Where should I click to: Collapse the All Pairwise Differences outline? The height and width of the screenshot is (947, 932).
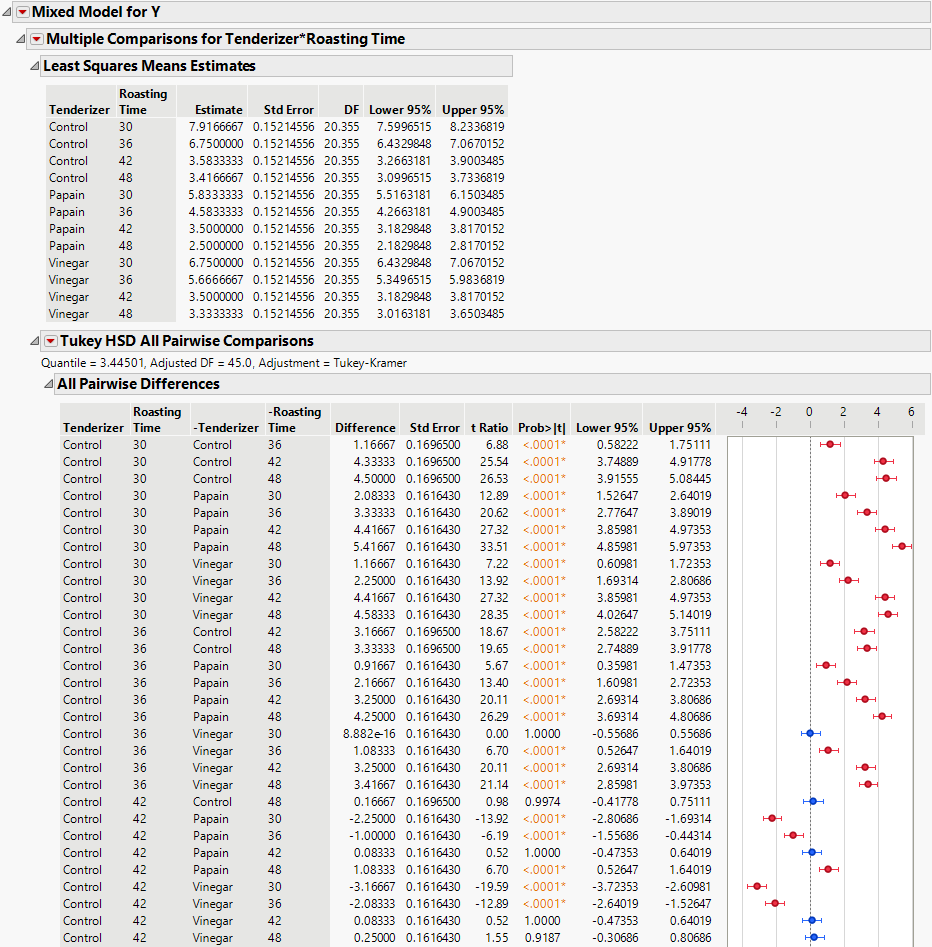coord(48,384)
